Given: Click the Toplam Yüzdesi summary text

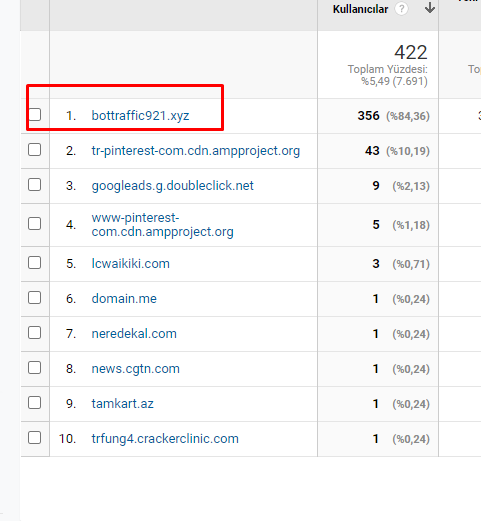Looking at the screenshot, I should 388,75.
